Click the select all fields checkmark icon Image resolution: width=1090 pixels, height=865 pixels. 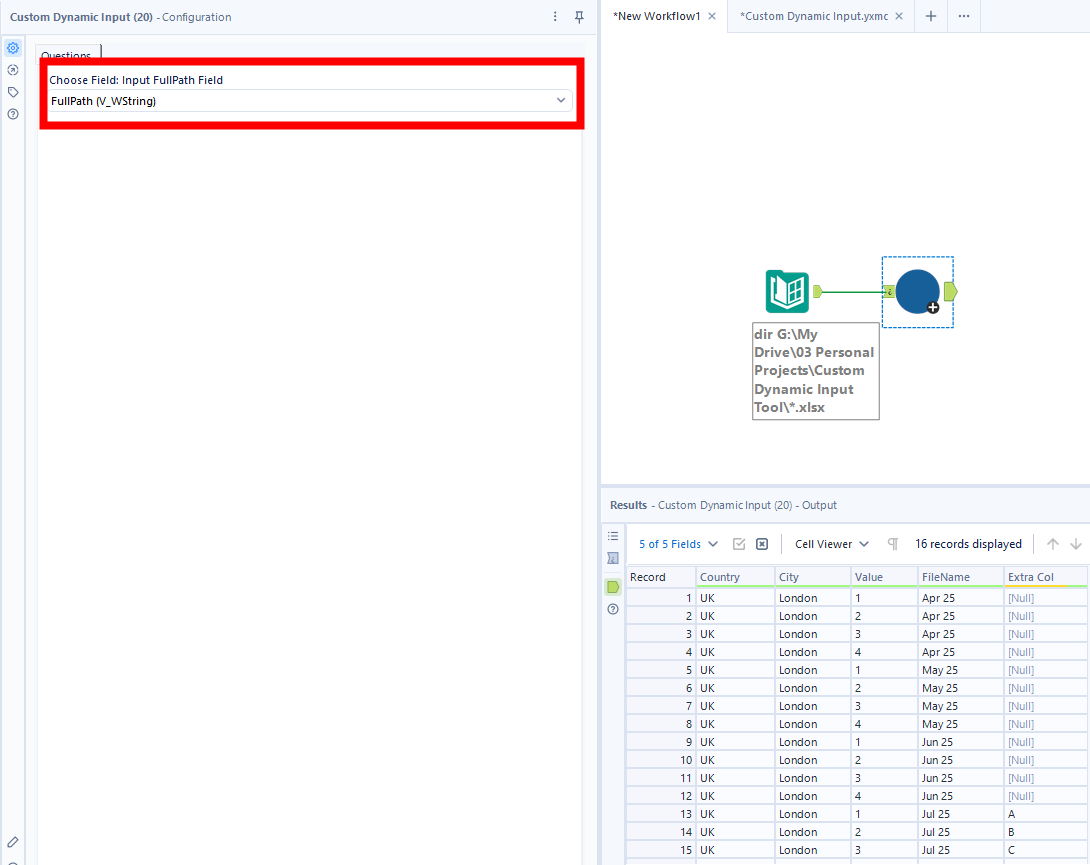(739, 544)
